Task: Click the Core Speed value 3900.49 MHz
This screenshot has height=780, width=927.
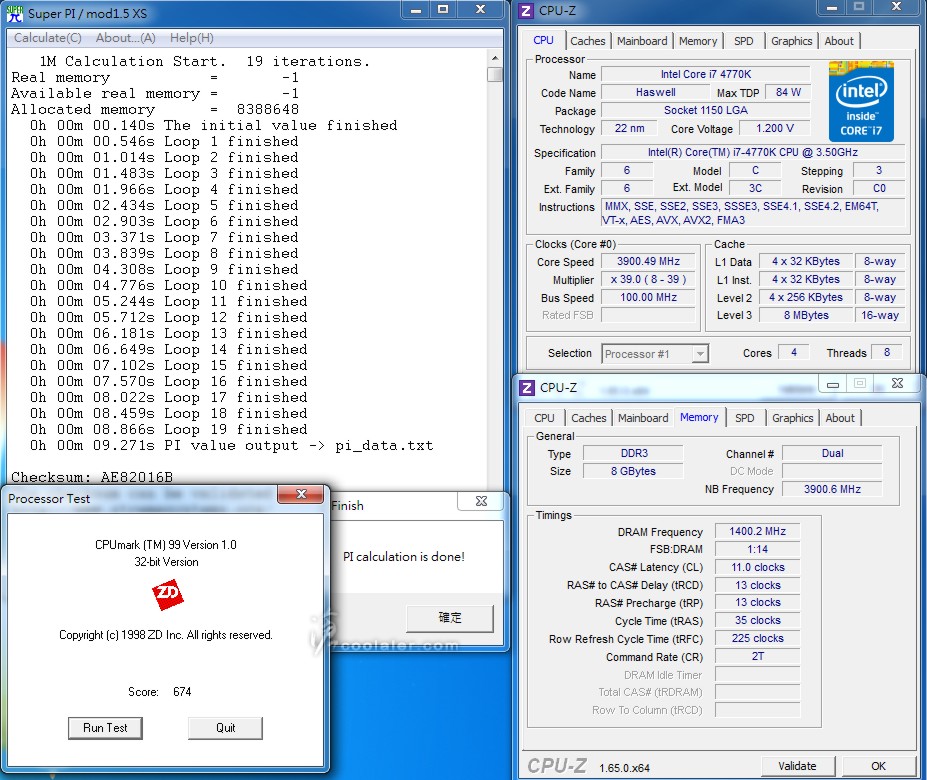Action: point(648,261)
